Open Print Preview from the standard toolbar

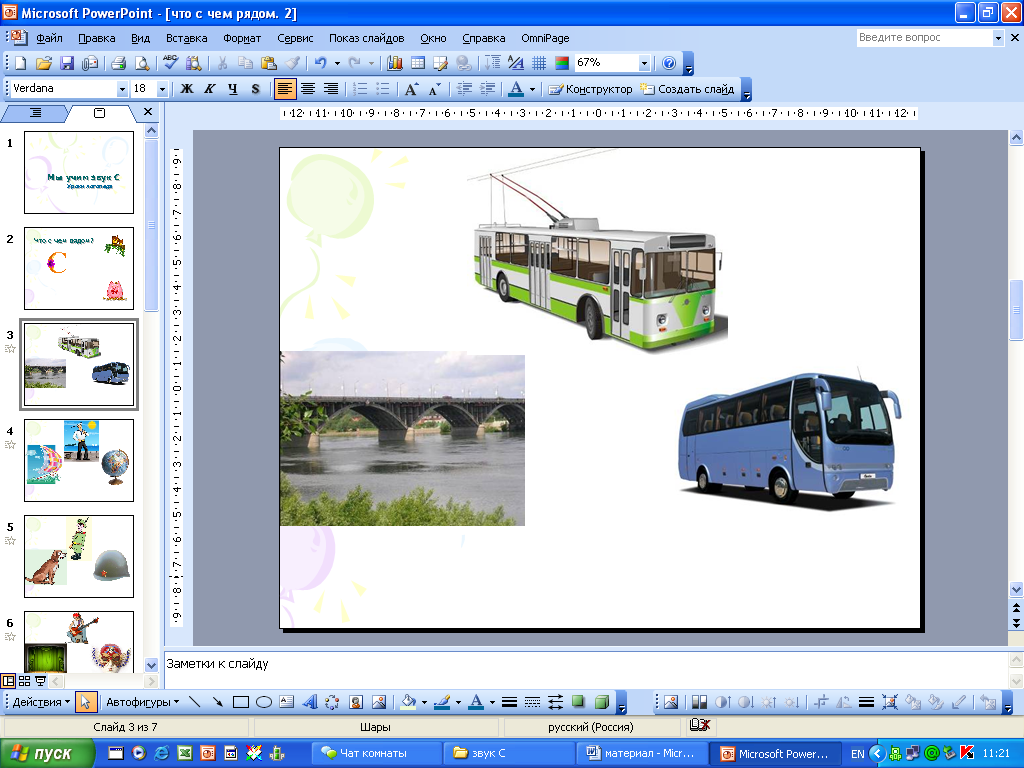click(x=141, y=63)
